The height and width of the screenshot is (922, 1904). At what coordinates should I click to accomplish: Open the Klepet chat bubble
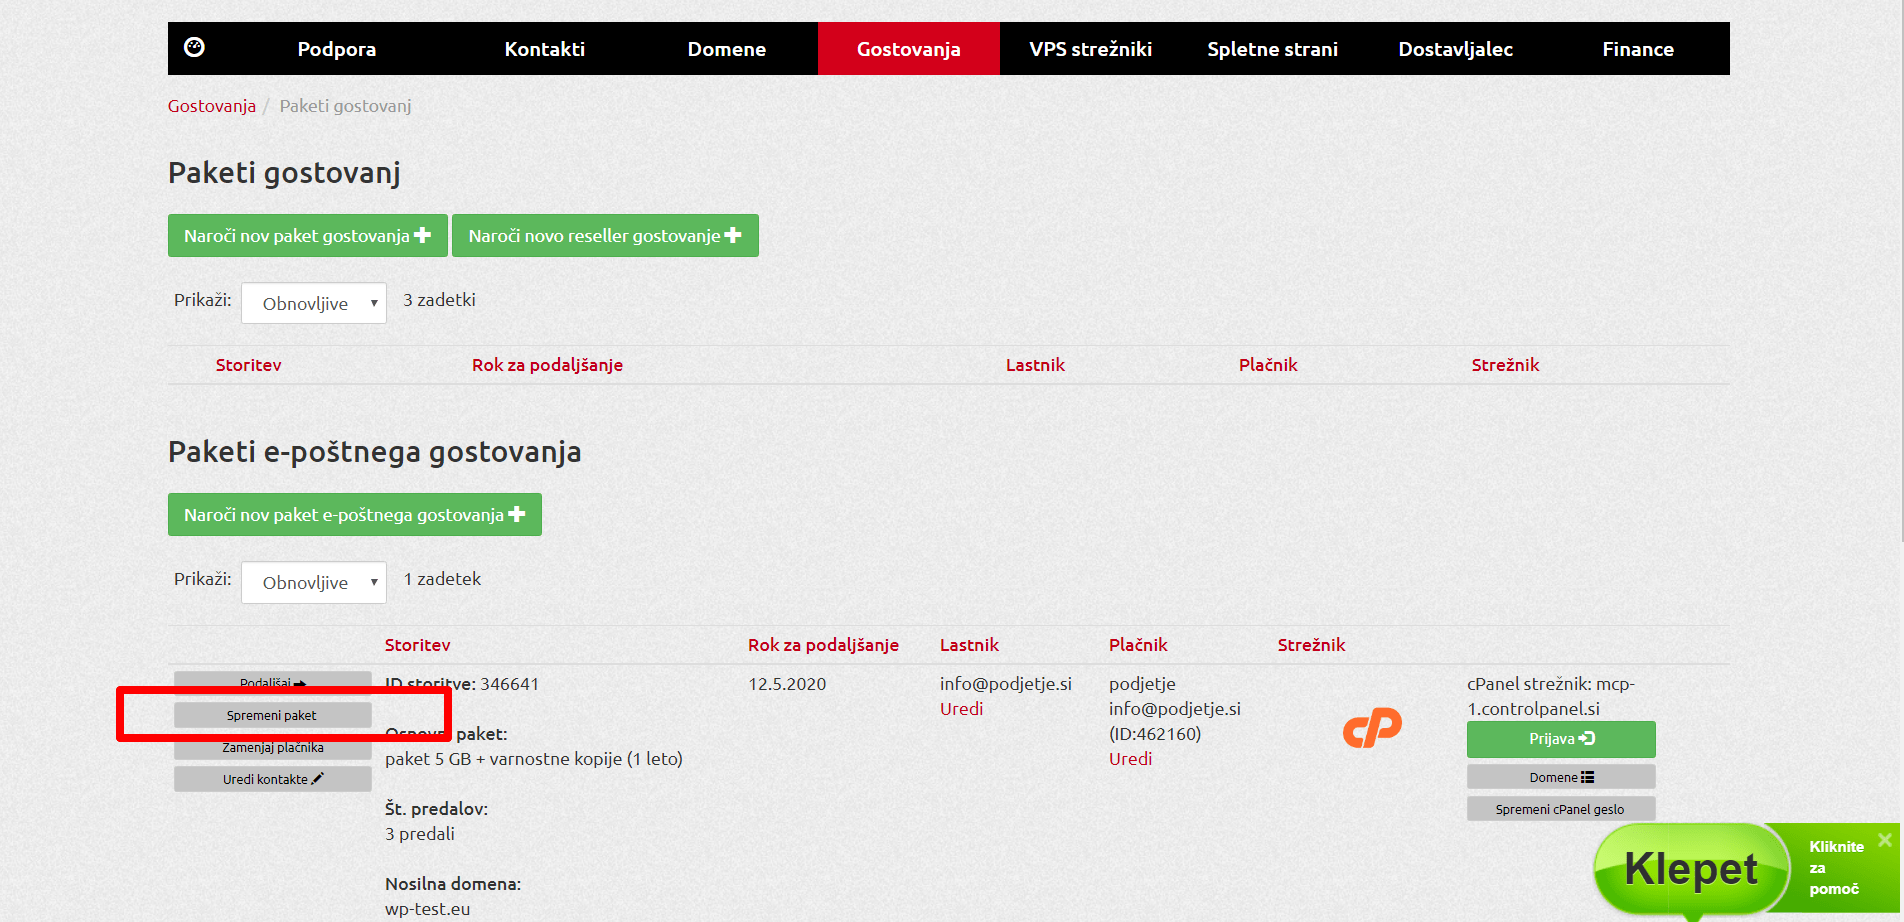(1690, 868)
